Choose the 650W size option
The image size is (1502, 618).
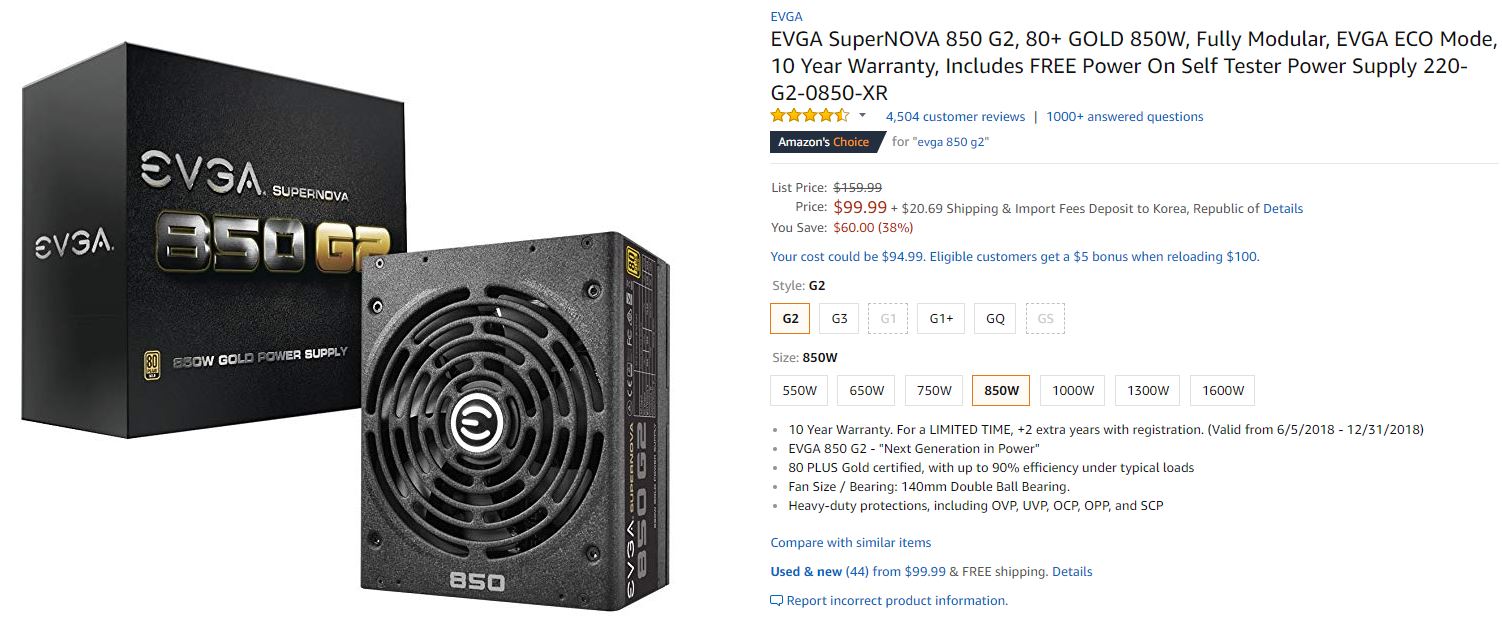click(866, 390)
